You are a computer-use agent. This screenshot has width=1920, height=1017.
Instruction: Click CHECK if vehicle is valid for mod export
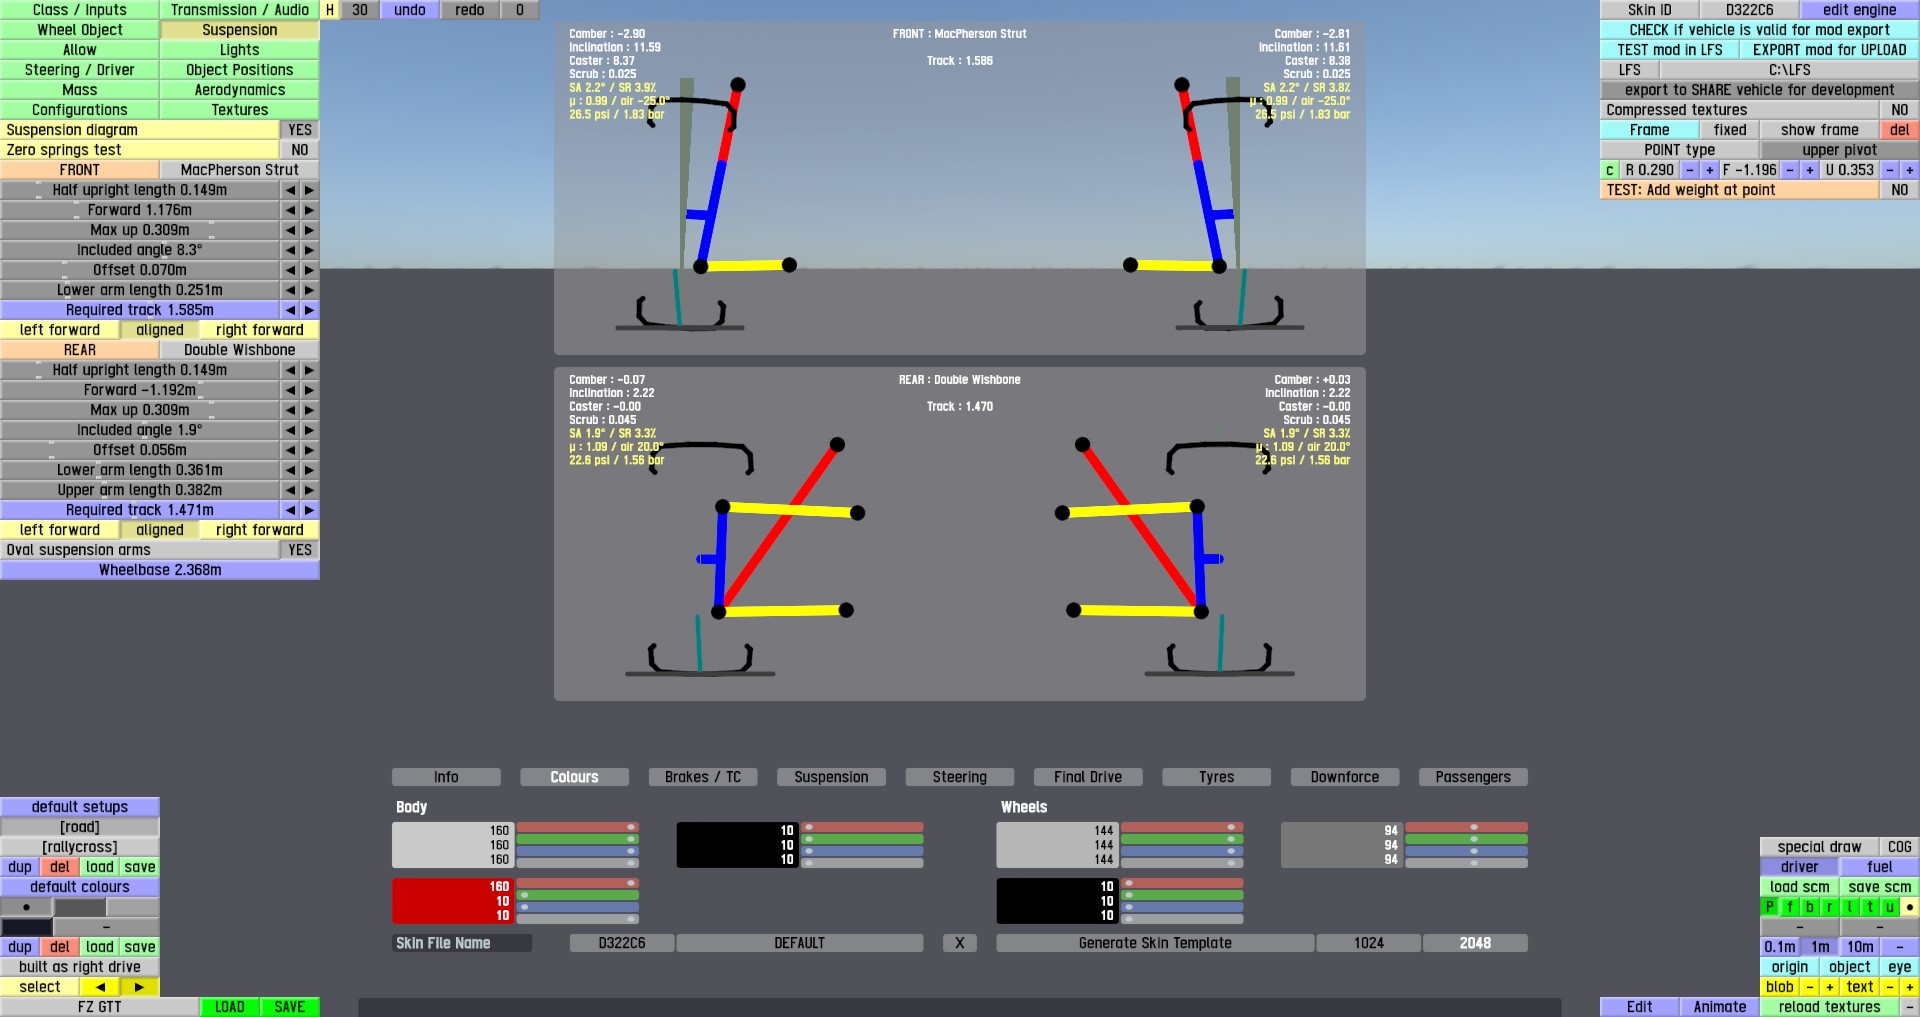point(1760,30)
